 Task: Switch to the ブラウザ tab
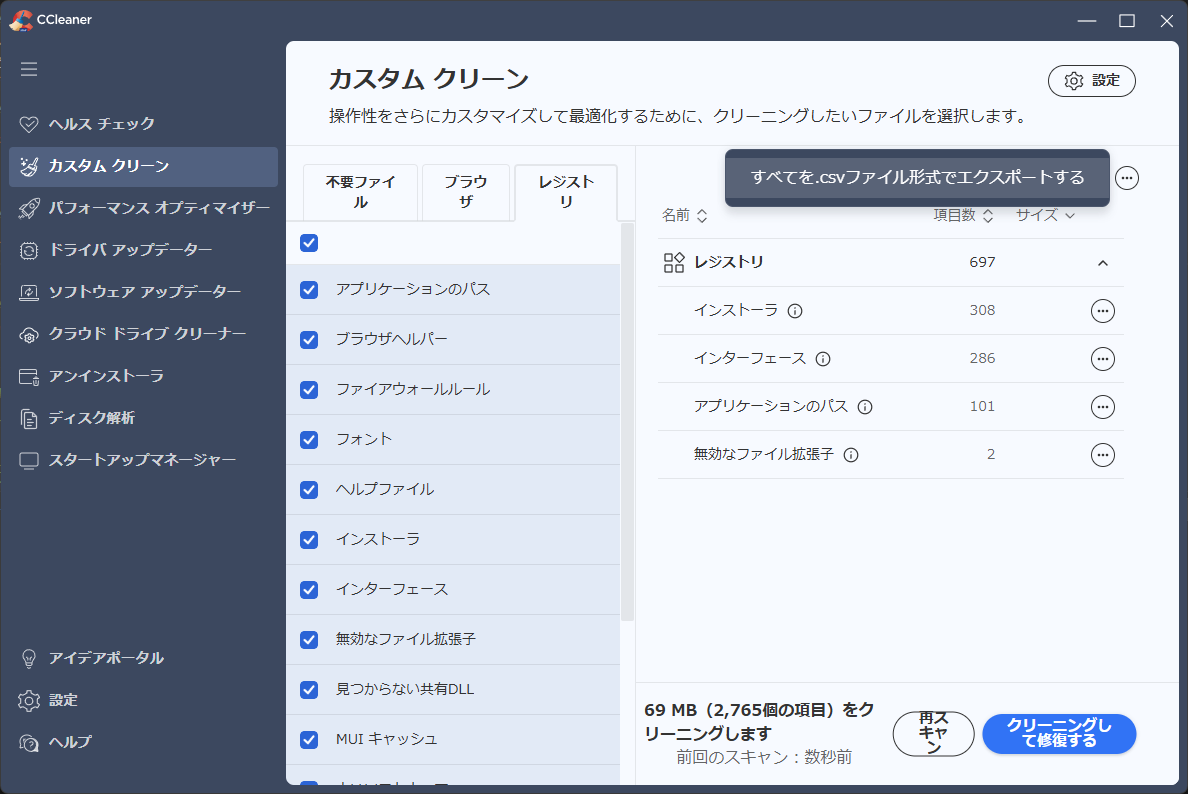(466, 192)
